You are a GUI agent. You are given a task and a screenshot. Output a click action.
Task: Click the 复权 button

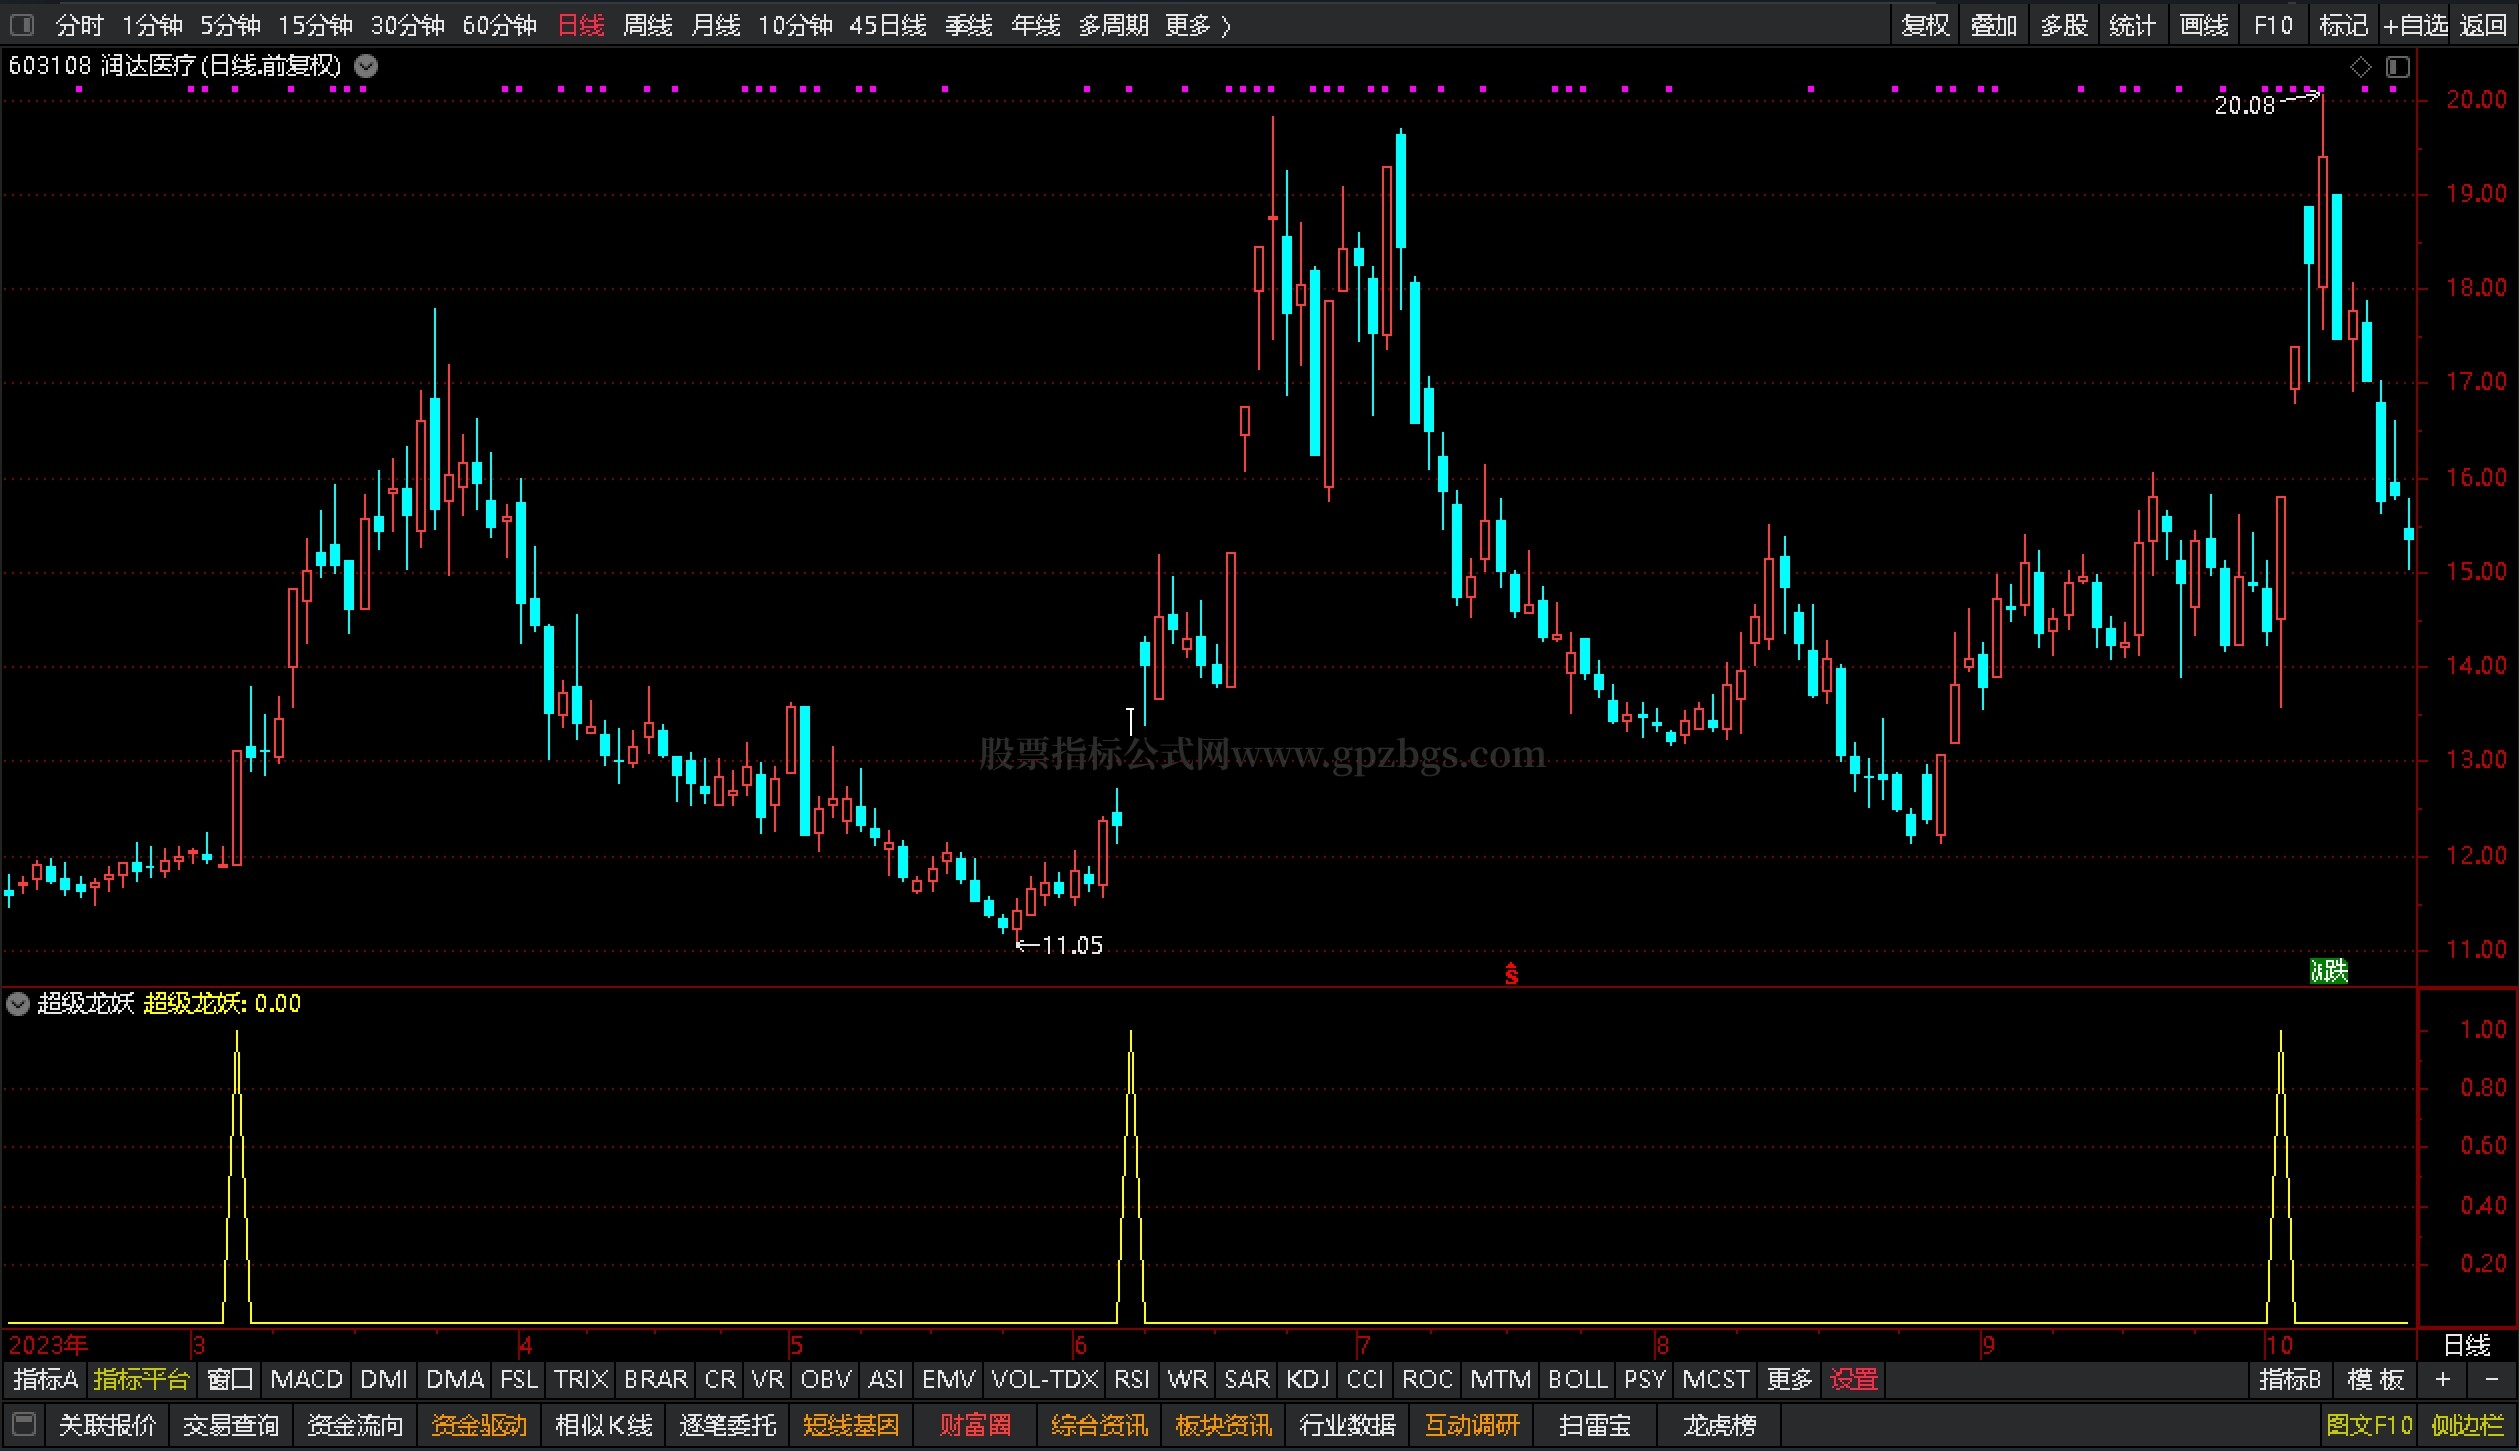tap(1926, 25)
